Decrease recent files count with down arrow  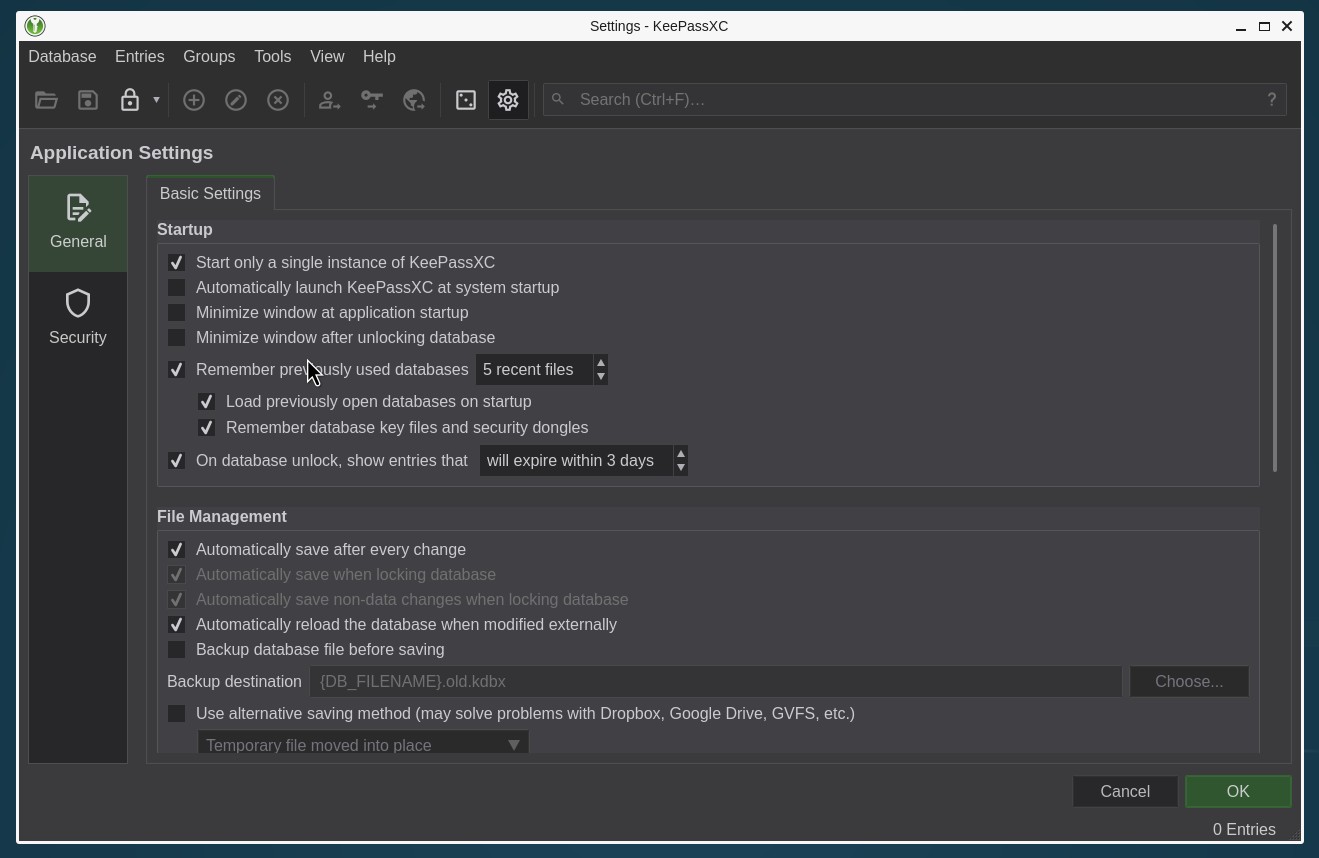[600, 377]
